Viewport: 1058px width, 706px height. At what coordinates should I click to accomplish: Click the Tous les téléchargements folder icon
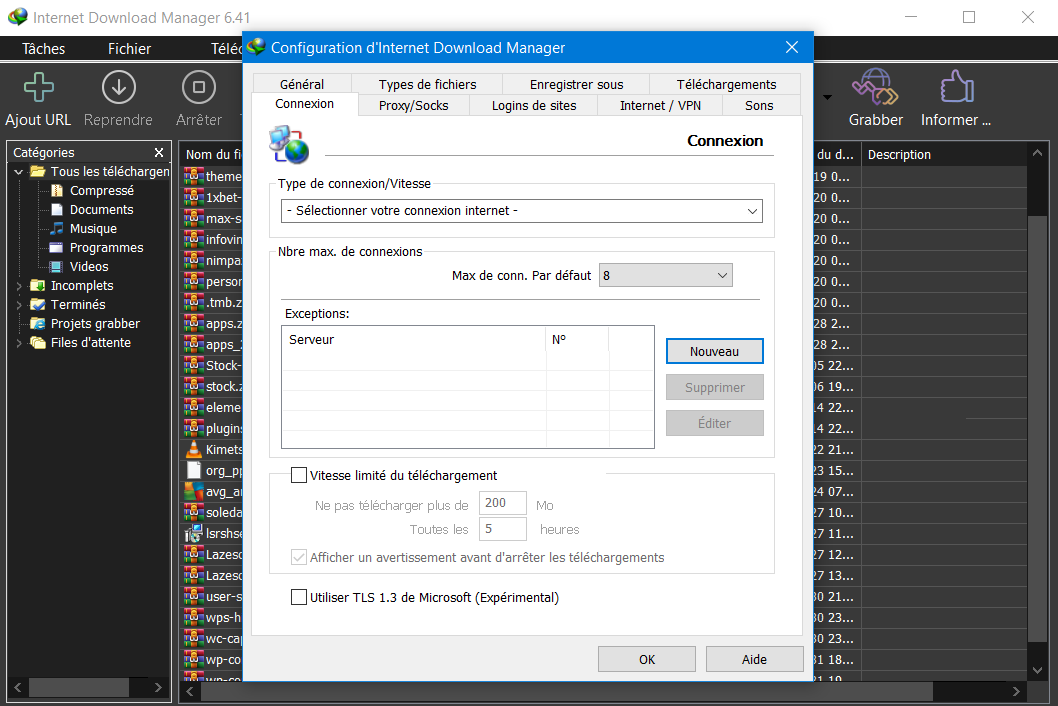(38, 171)
